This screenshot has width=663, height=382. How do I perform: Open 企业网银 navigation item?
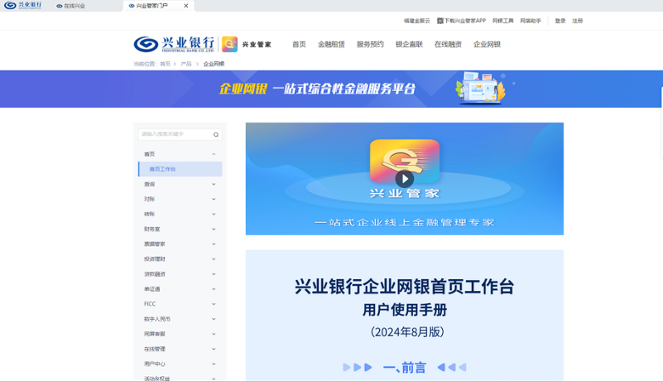click(487, 44)
